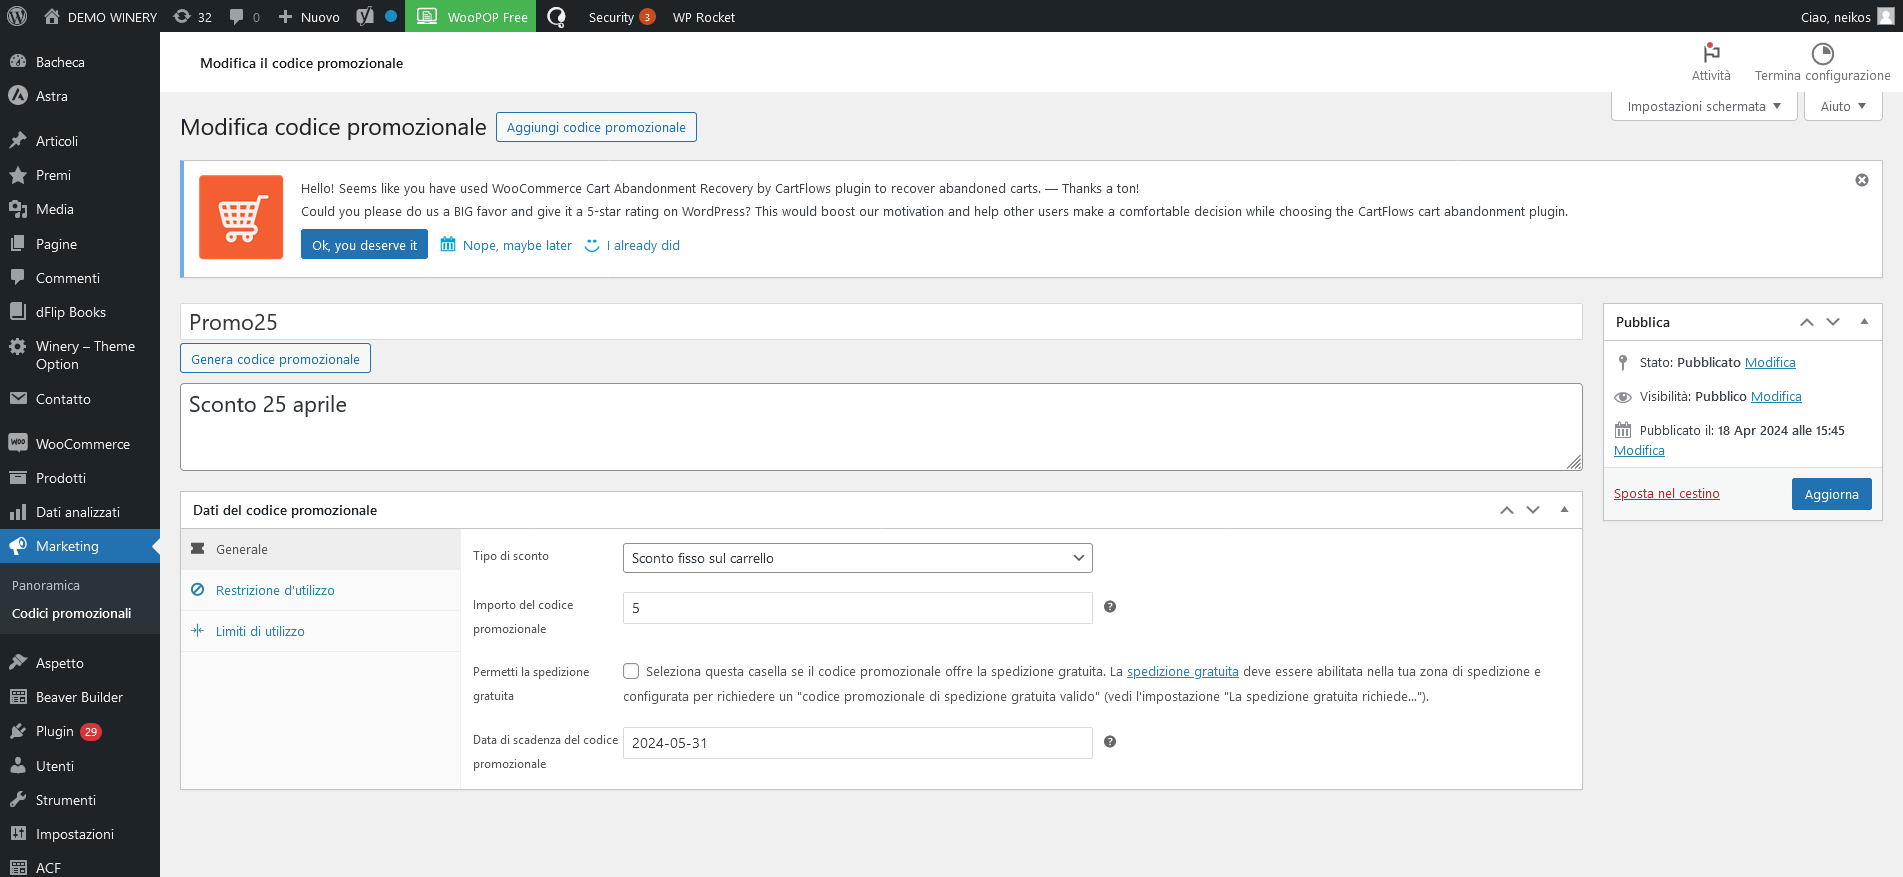This screenshot has width=1903, height=877.
Task: Click the WordPress logo in the admin bar
Action: click(x=17, y=16)
